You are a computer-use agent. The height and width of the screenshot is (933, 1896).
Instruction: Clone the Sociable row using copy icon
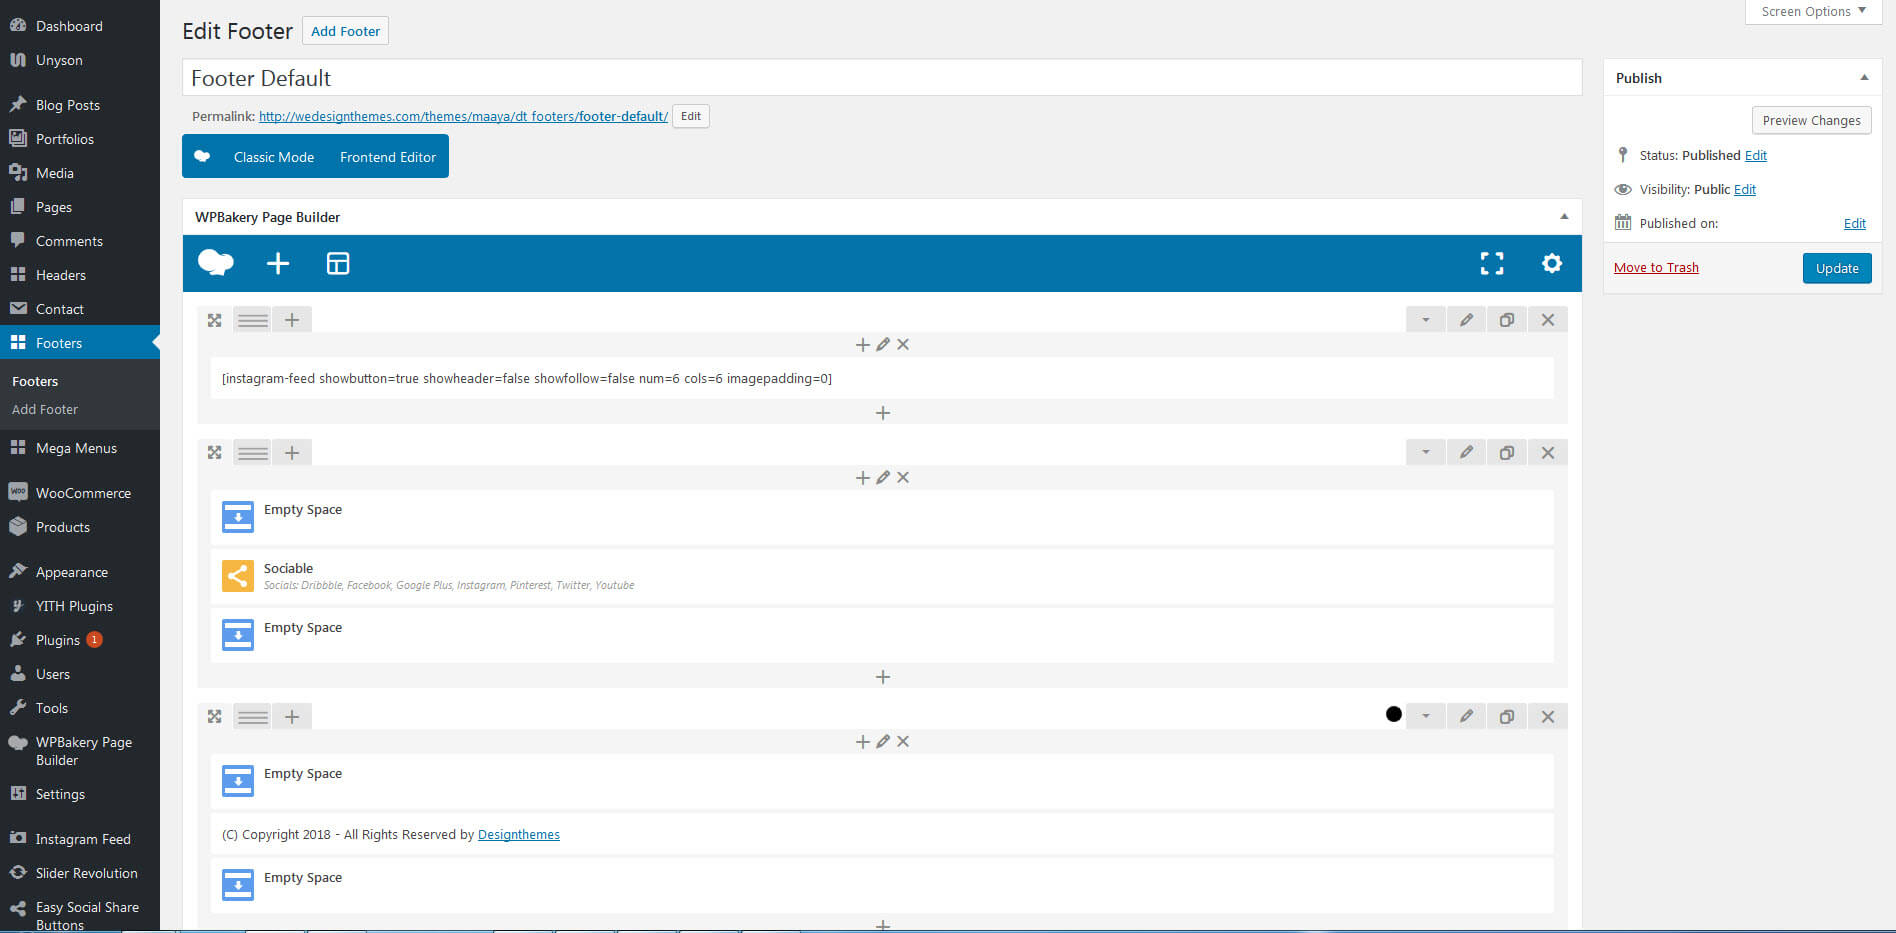1506,452
